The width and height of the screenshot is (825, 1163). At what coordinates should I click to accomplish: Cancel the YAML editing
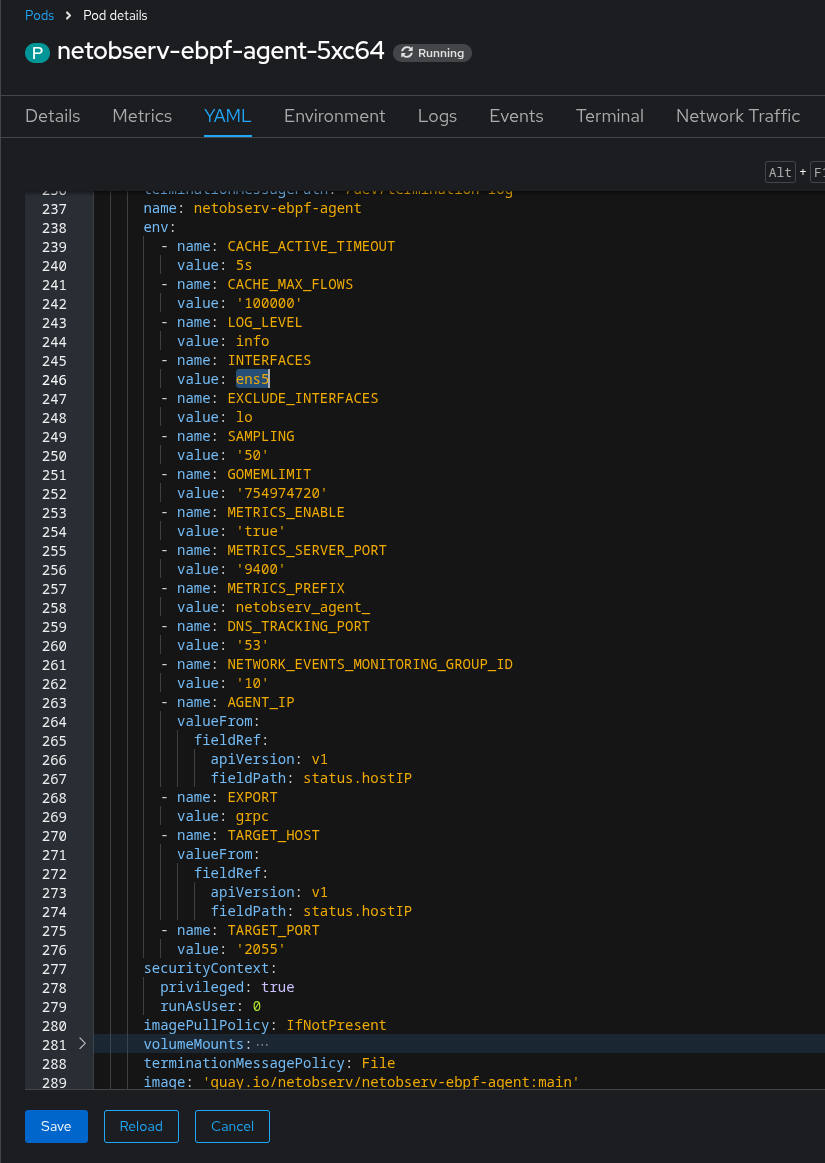(232, 1126)
